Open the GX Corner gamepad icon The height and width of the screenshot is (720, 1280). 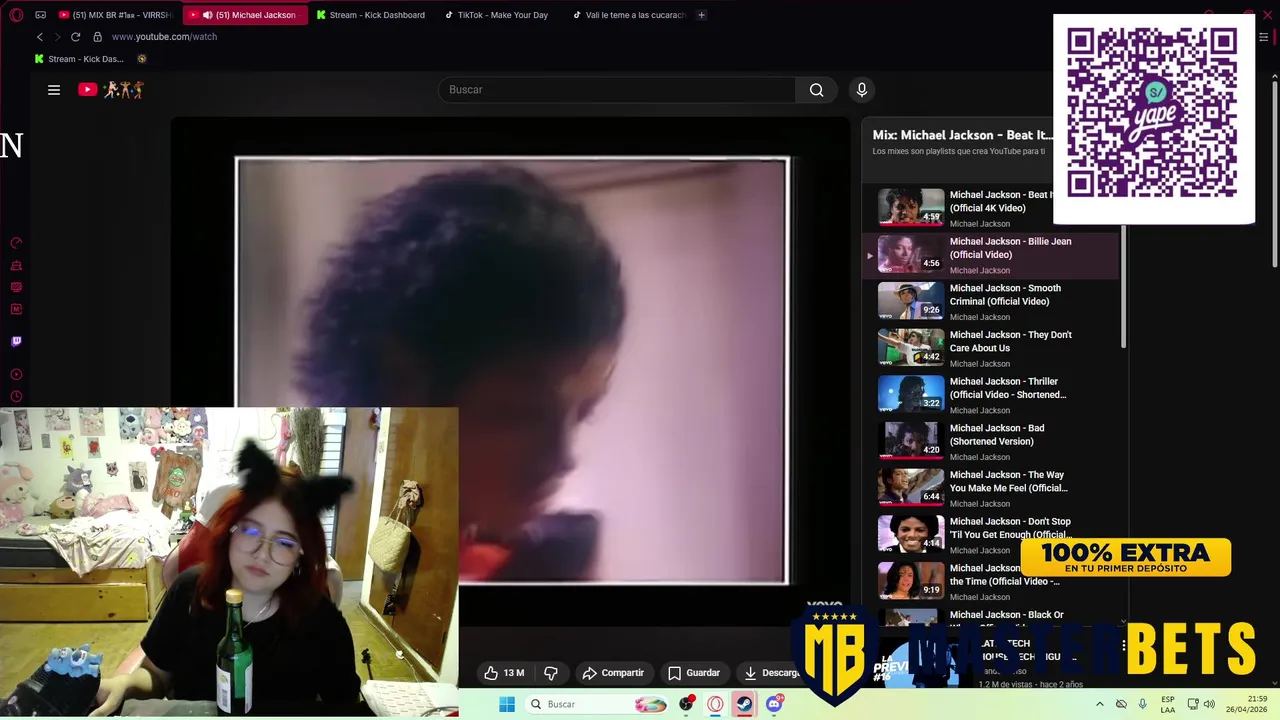pos(41,15)
